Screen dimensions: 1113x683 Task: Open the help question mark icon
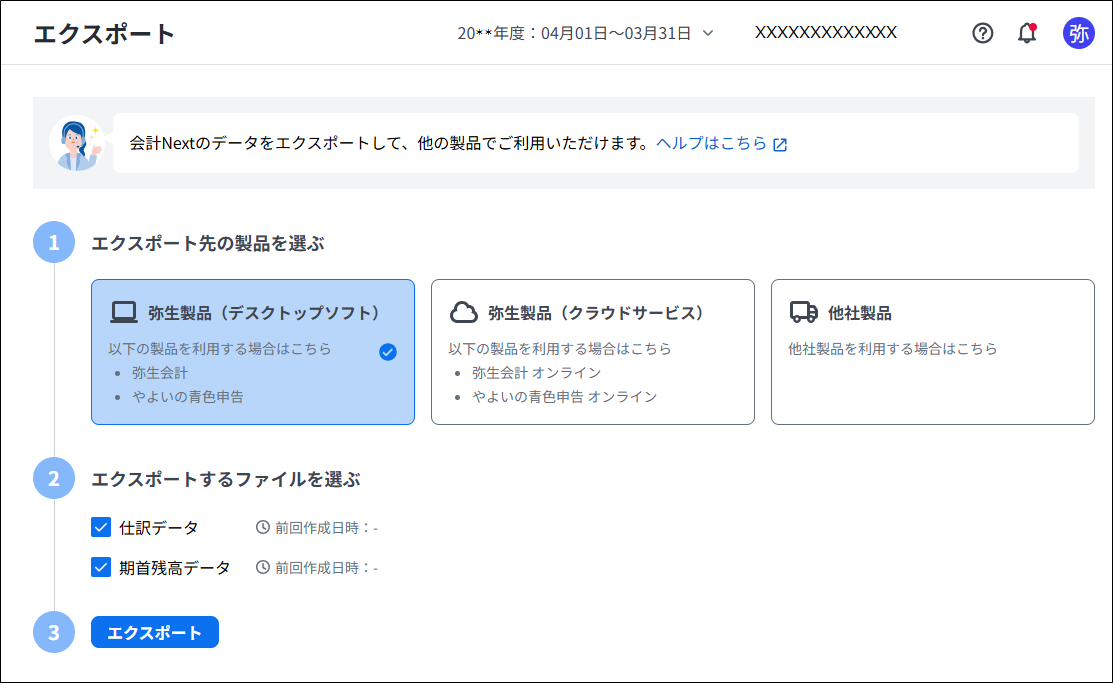[x=982, y=33]
